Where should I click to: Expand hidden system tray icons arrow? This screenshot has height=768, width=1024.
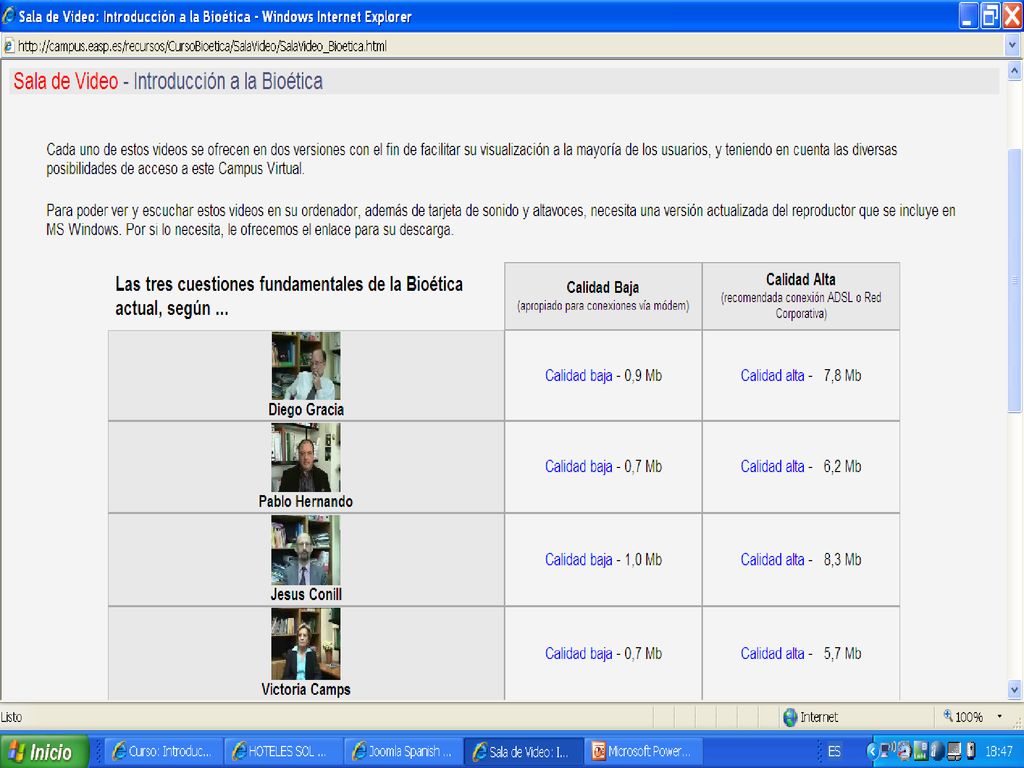coord(871,751)
